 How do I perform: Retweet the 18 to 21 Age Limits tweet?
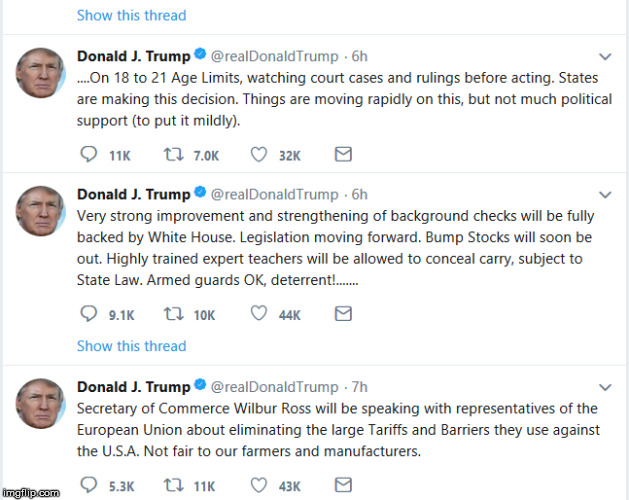(x=172, y=154)
